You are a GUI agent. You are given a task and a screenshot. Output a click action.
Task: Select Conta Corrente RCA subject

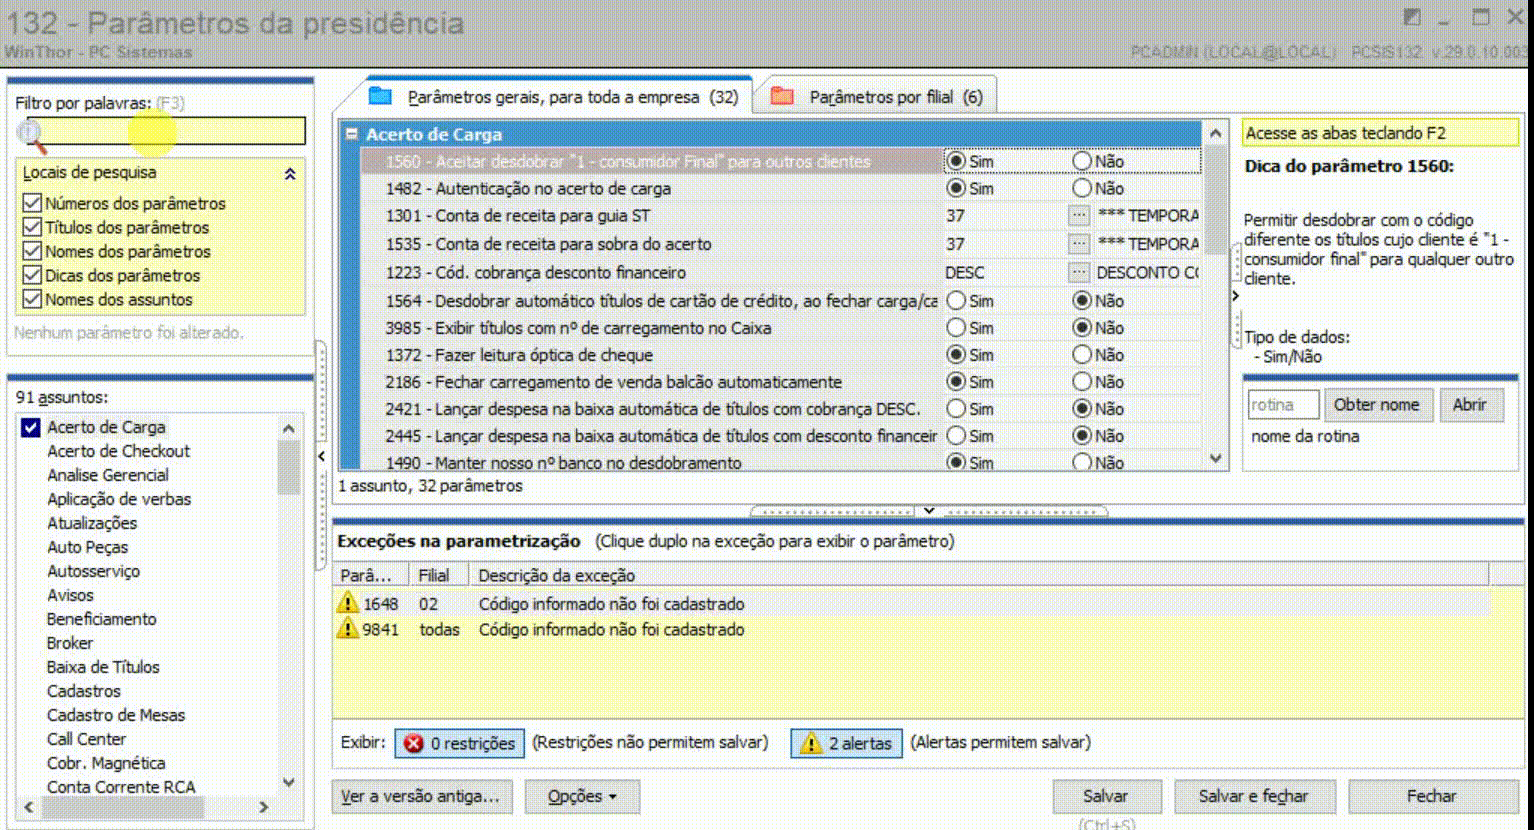pyautogui.click(x=121, y=787)
